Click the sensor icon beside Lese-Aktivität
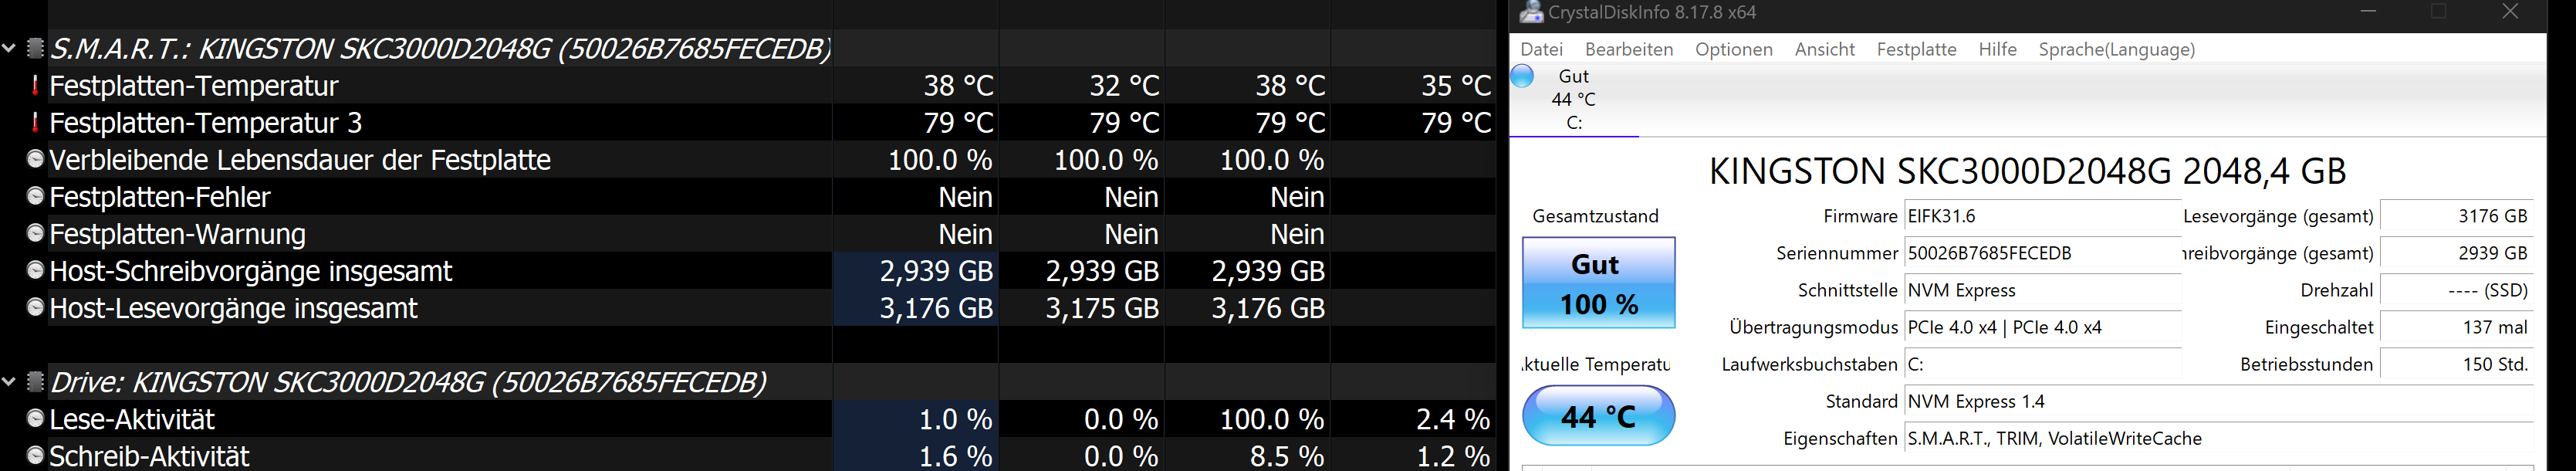 click(x=35, y=419)
